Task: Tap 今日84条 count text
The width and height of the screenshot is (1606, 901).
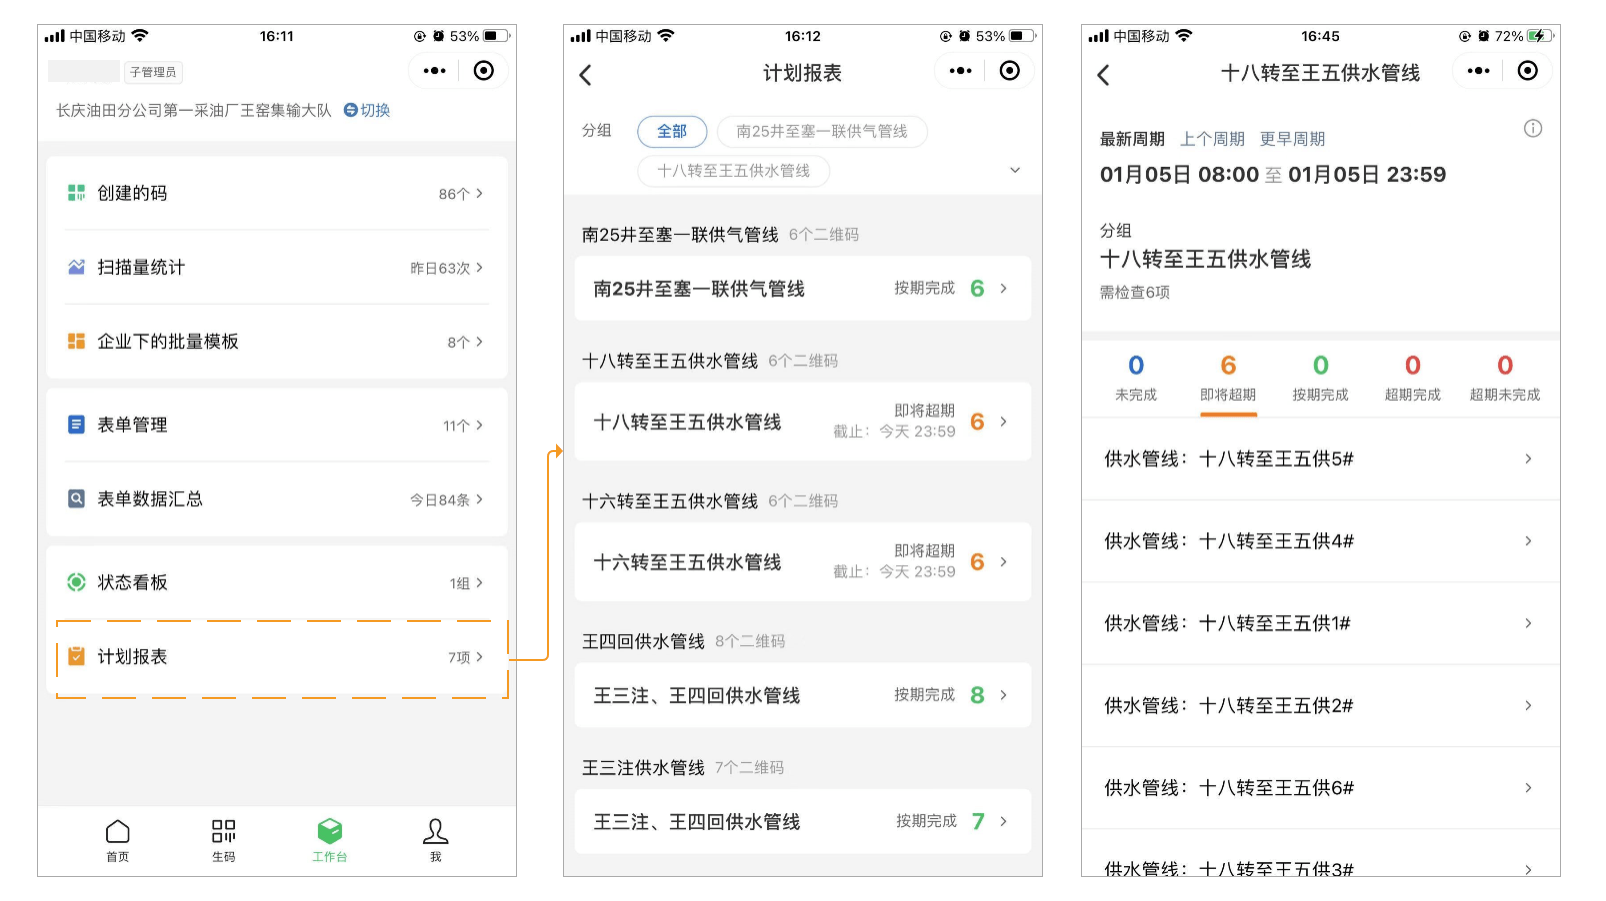Action: [440, 500]
